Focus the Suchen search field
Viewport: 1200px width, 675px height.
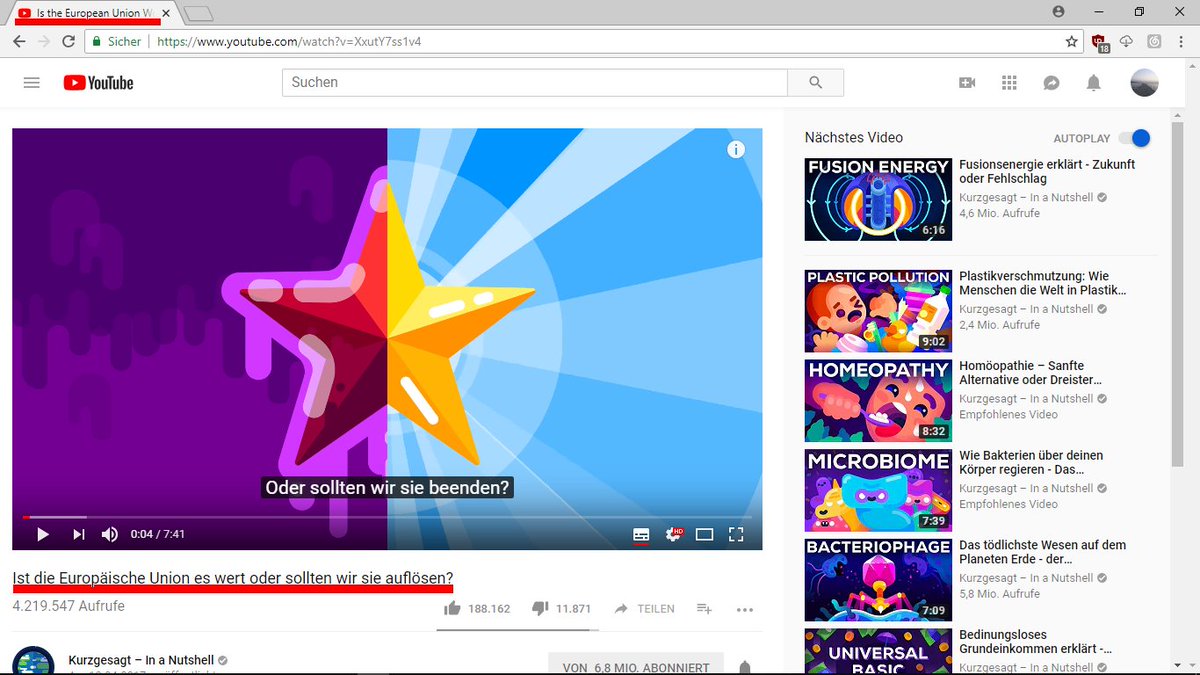[x=535, y=83]
